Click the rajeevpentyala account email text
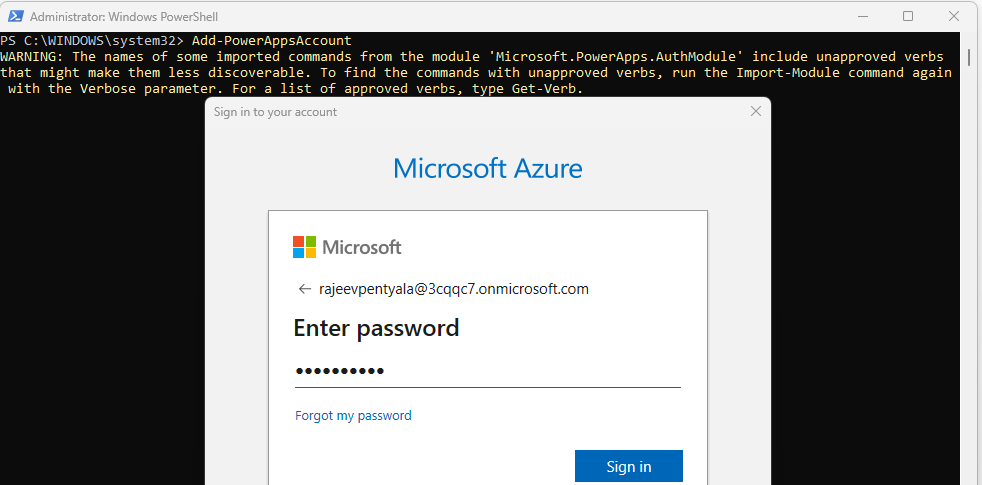Screen dimensions: 982x485 454,289
